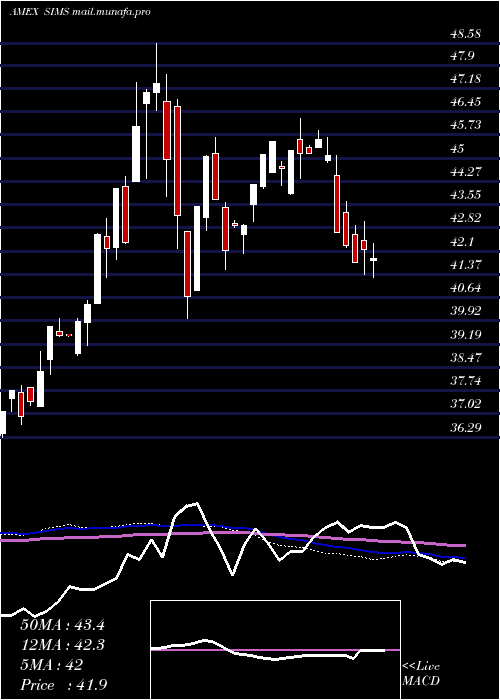
Task: Click the '45' price axis label
Action: pos(457,149)
